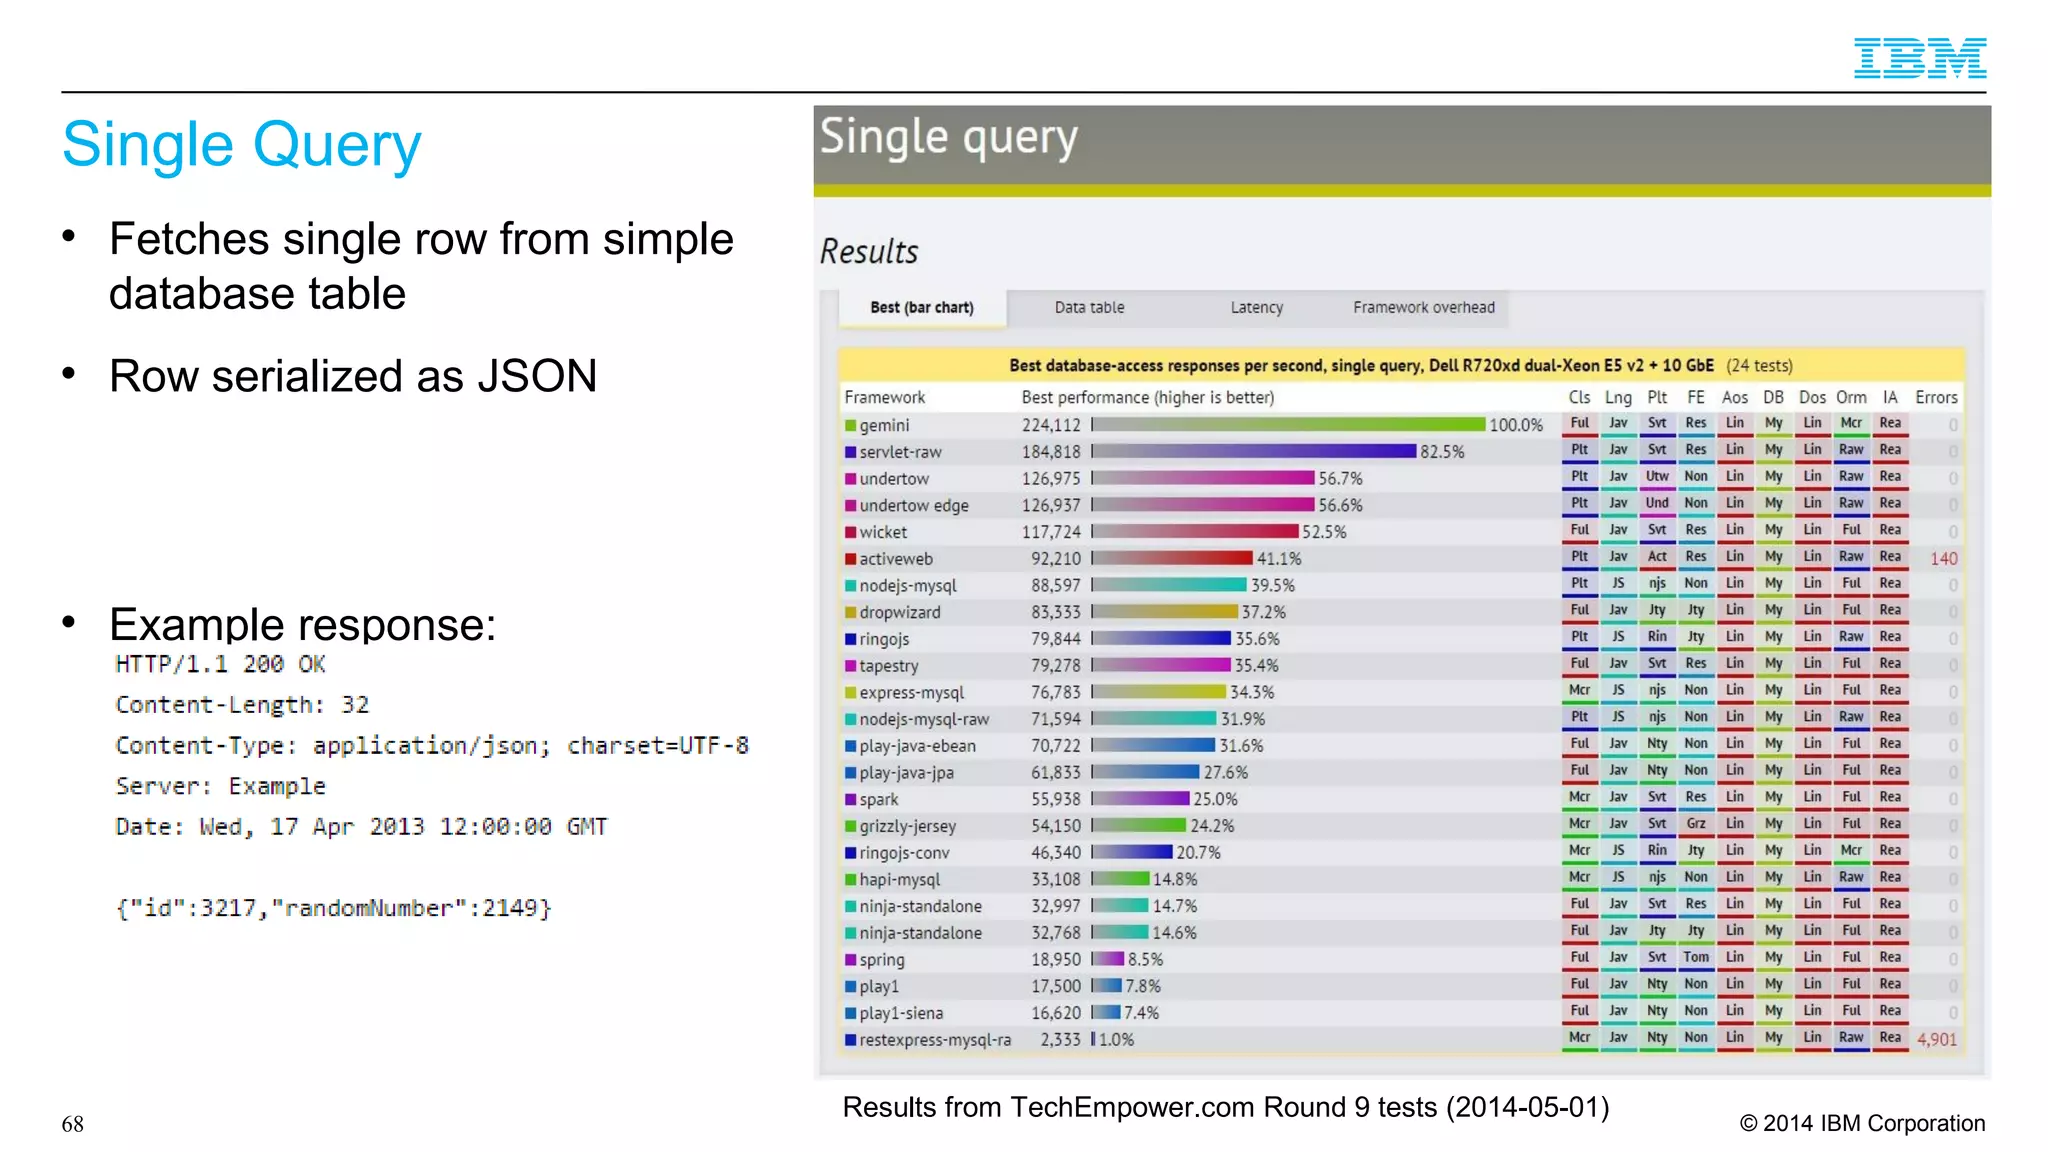2048x1152 pixels.
Task: Select the Best (bar chart) tab
Action: click(921, 308)
